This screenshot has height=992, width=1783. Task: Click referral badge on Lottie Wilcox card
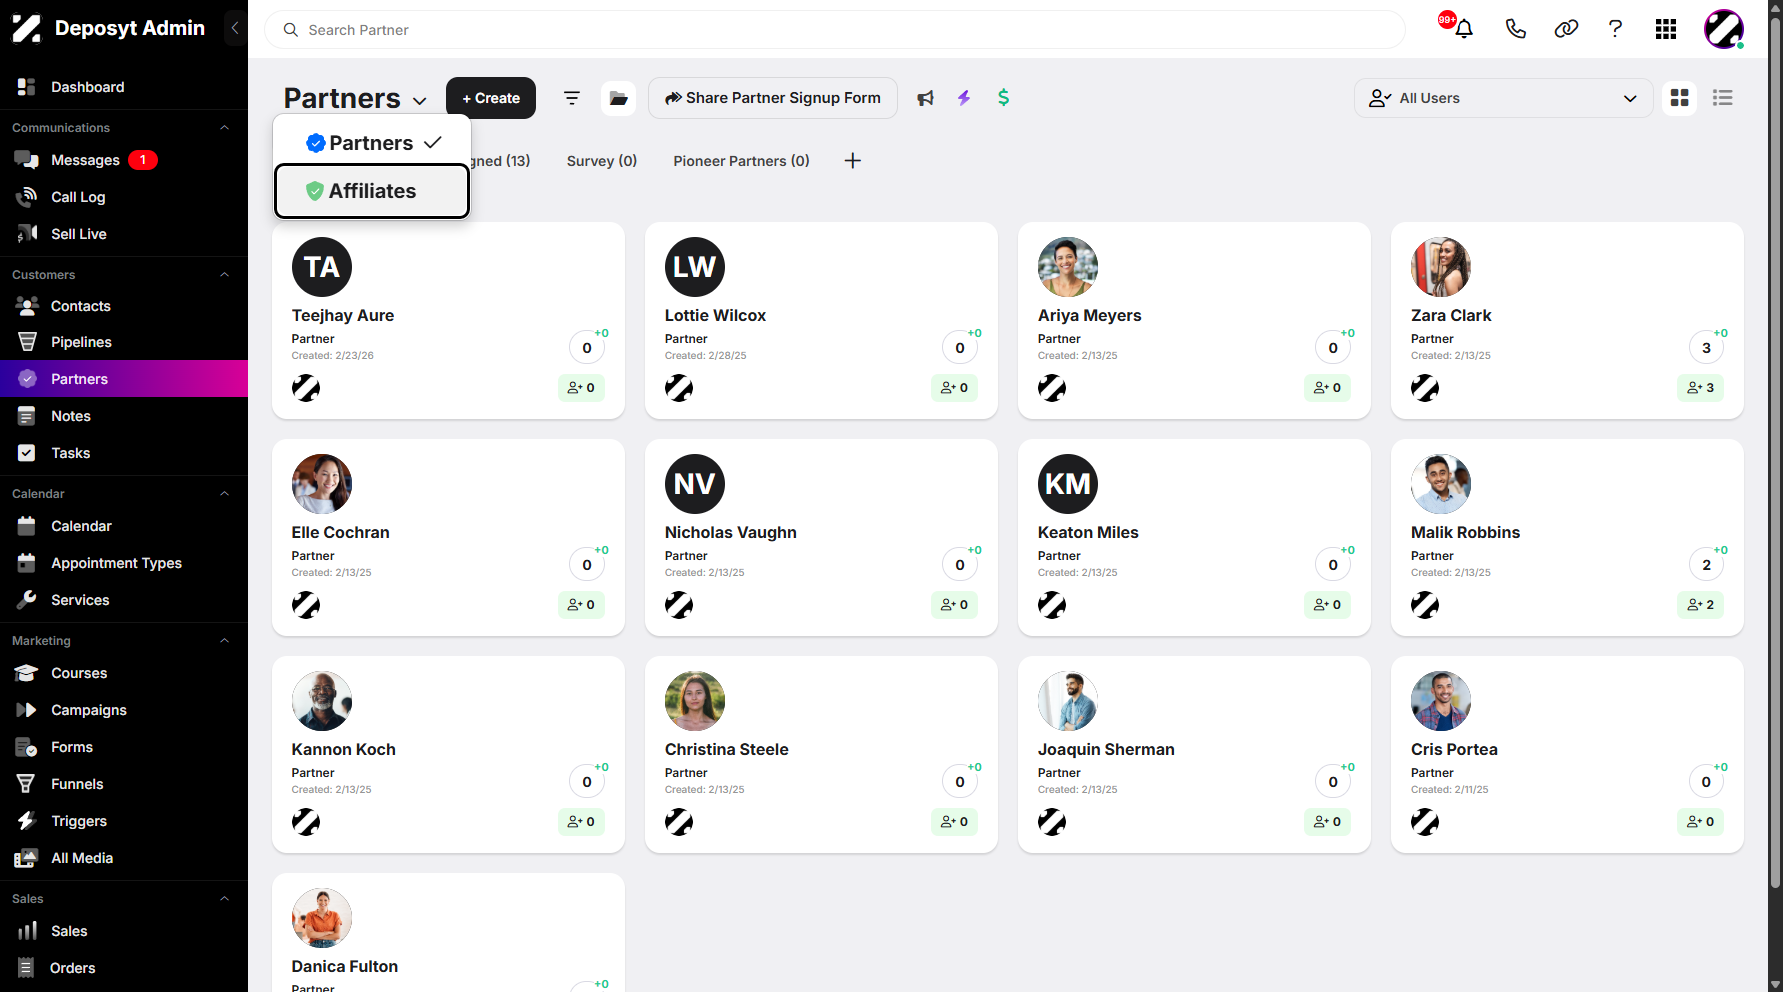pyautogui.click(x=954, y=388)
